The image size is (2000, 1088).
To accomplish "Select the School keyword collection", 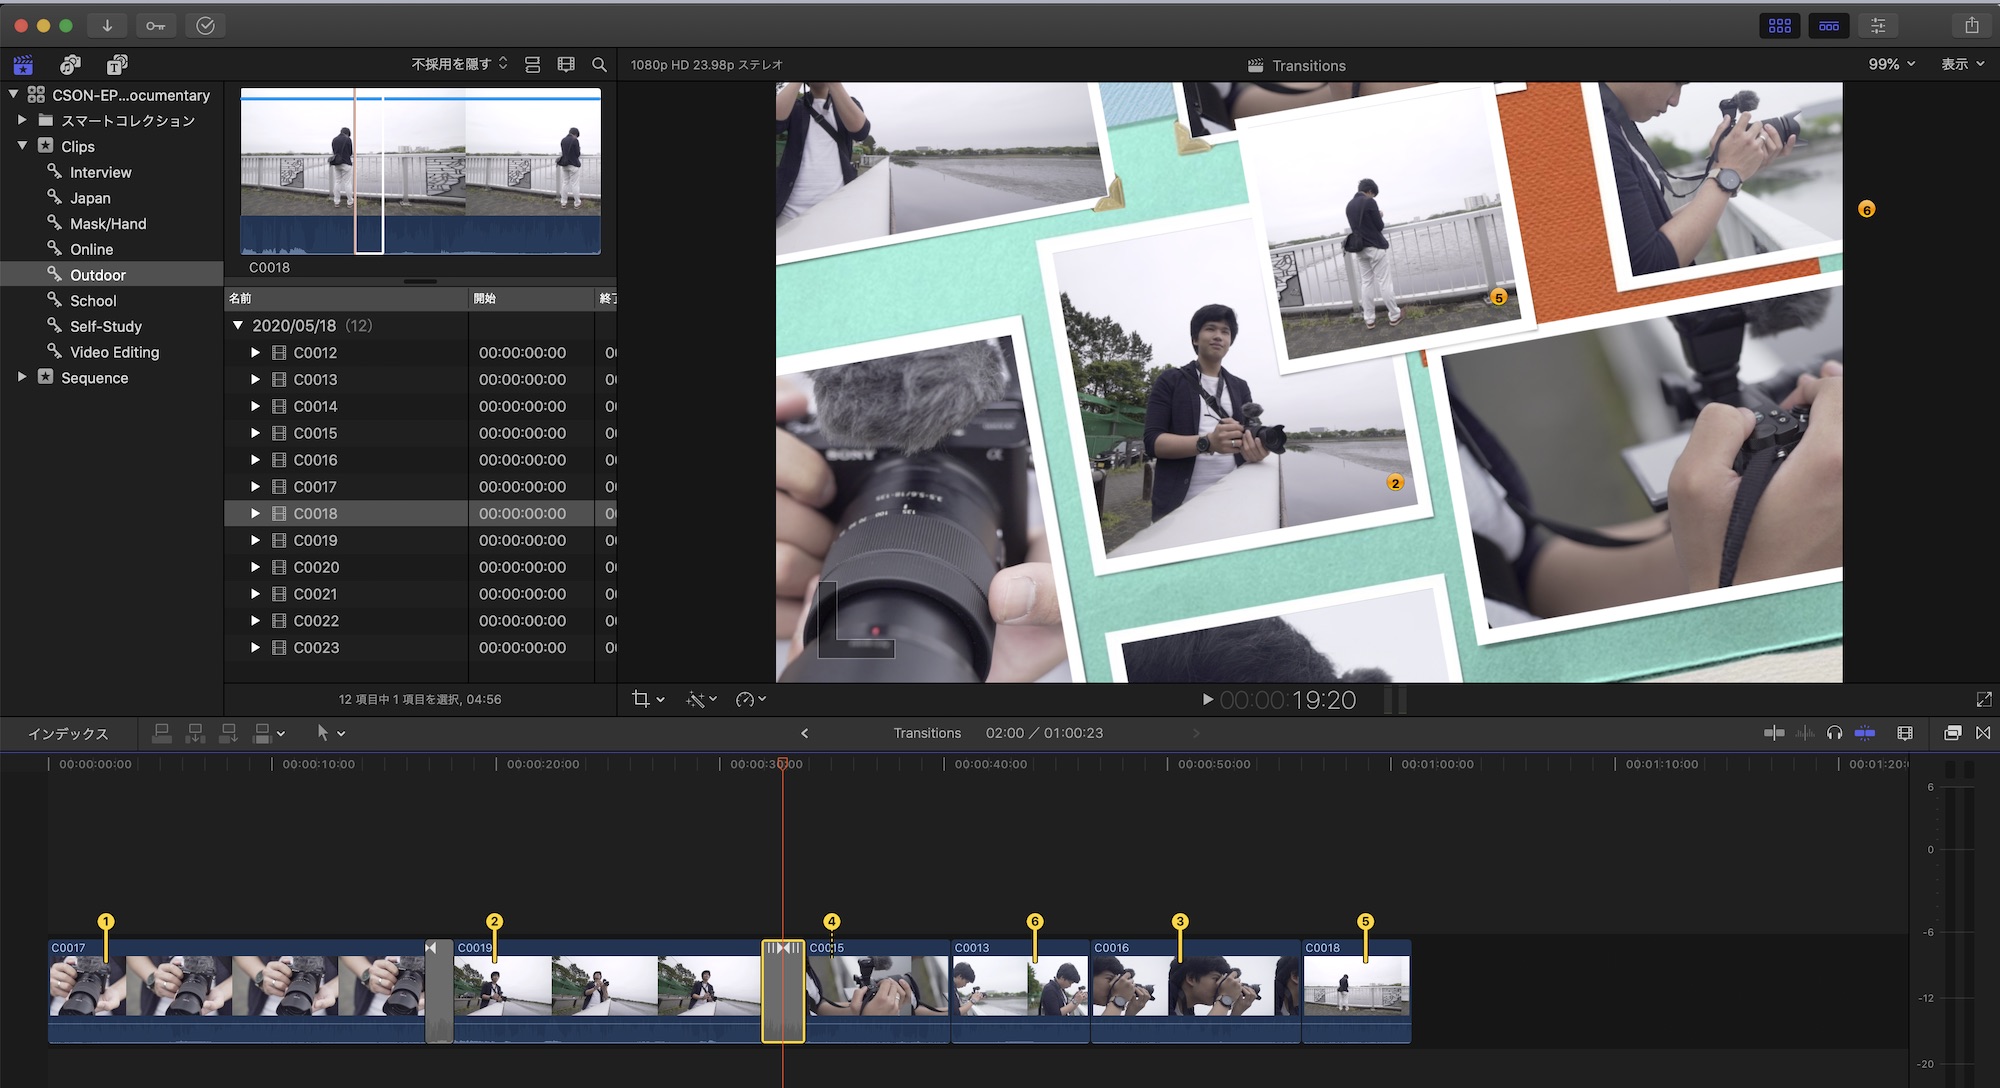I will 93,301.
